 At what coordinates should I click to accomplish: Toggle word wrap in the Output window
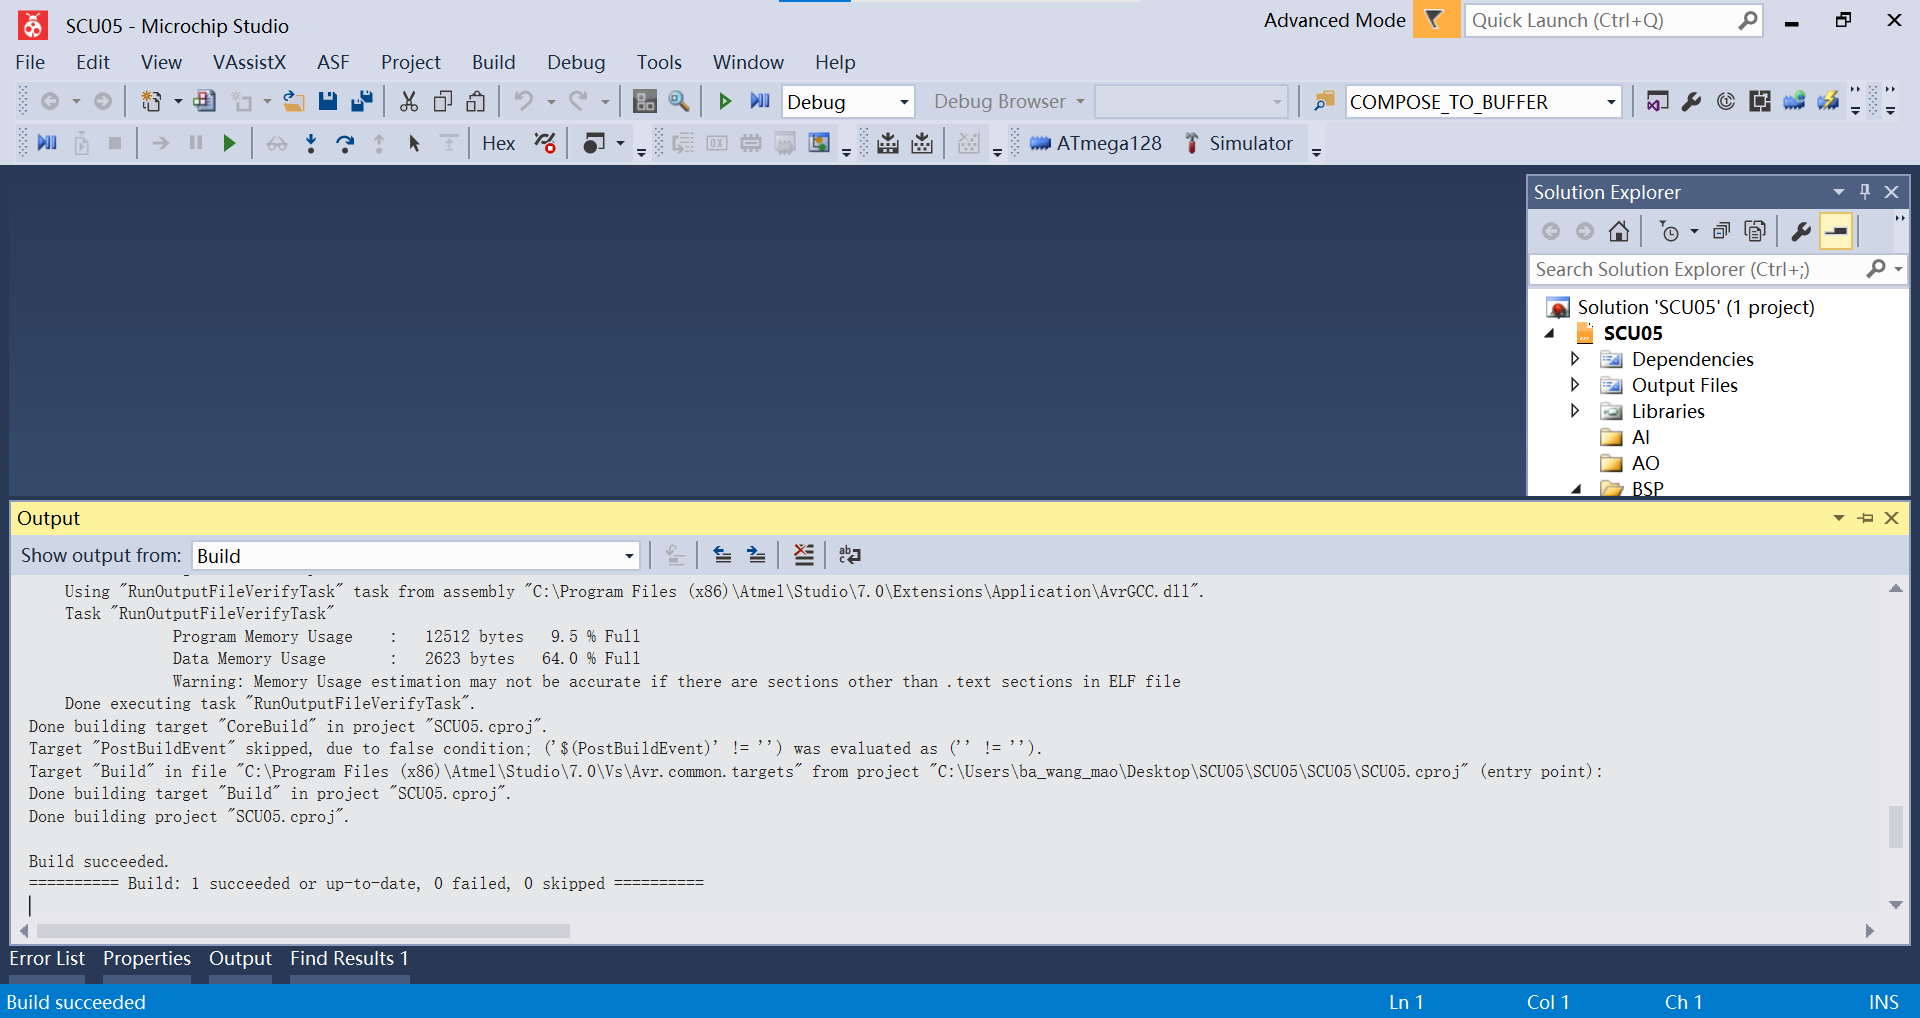point(849,555)
